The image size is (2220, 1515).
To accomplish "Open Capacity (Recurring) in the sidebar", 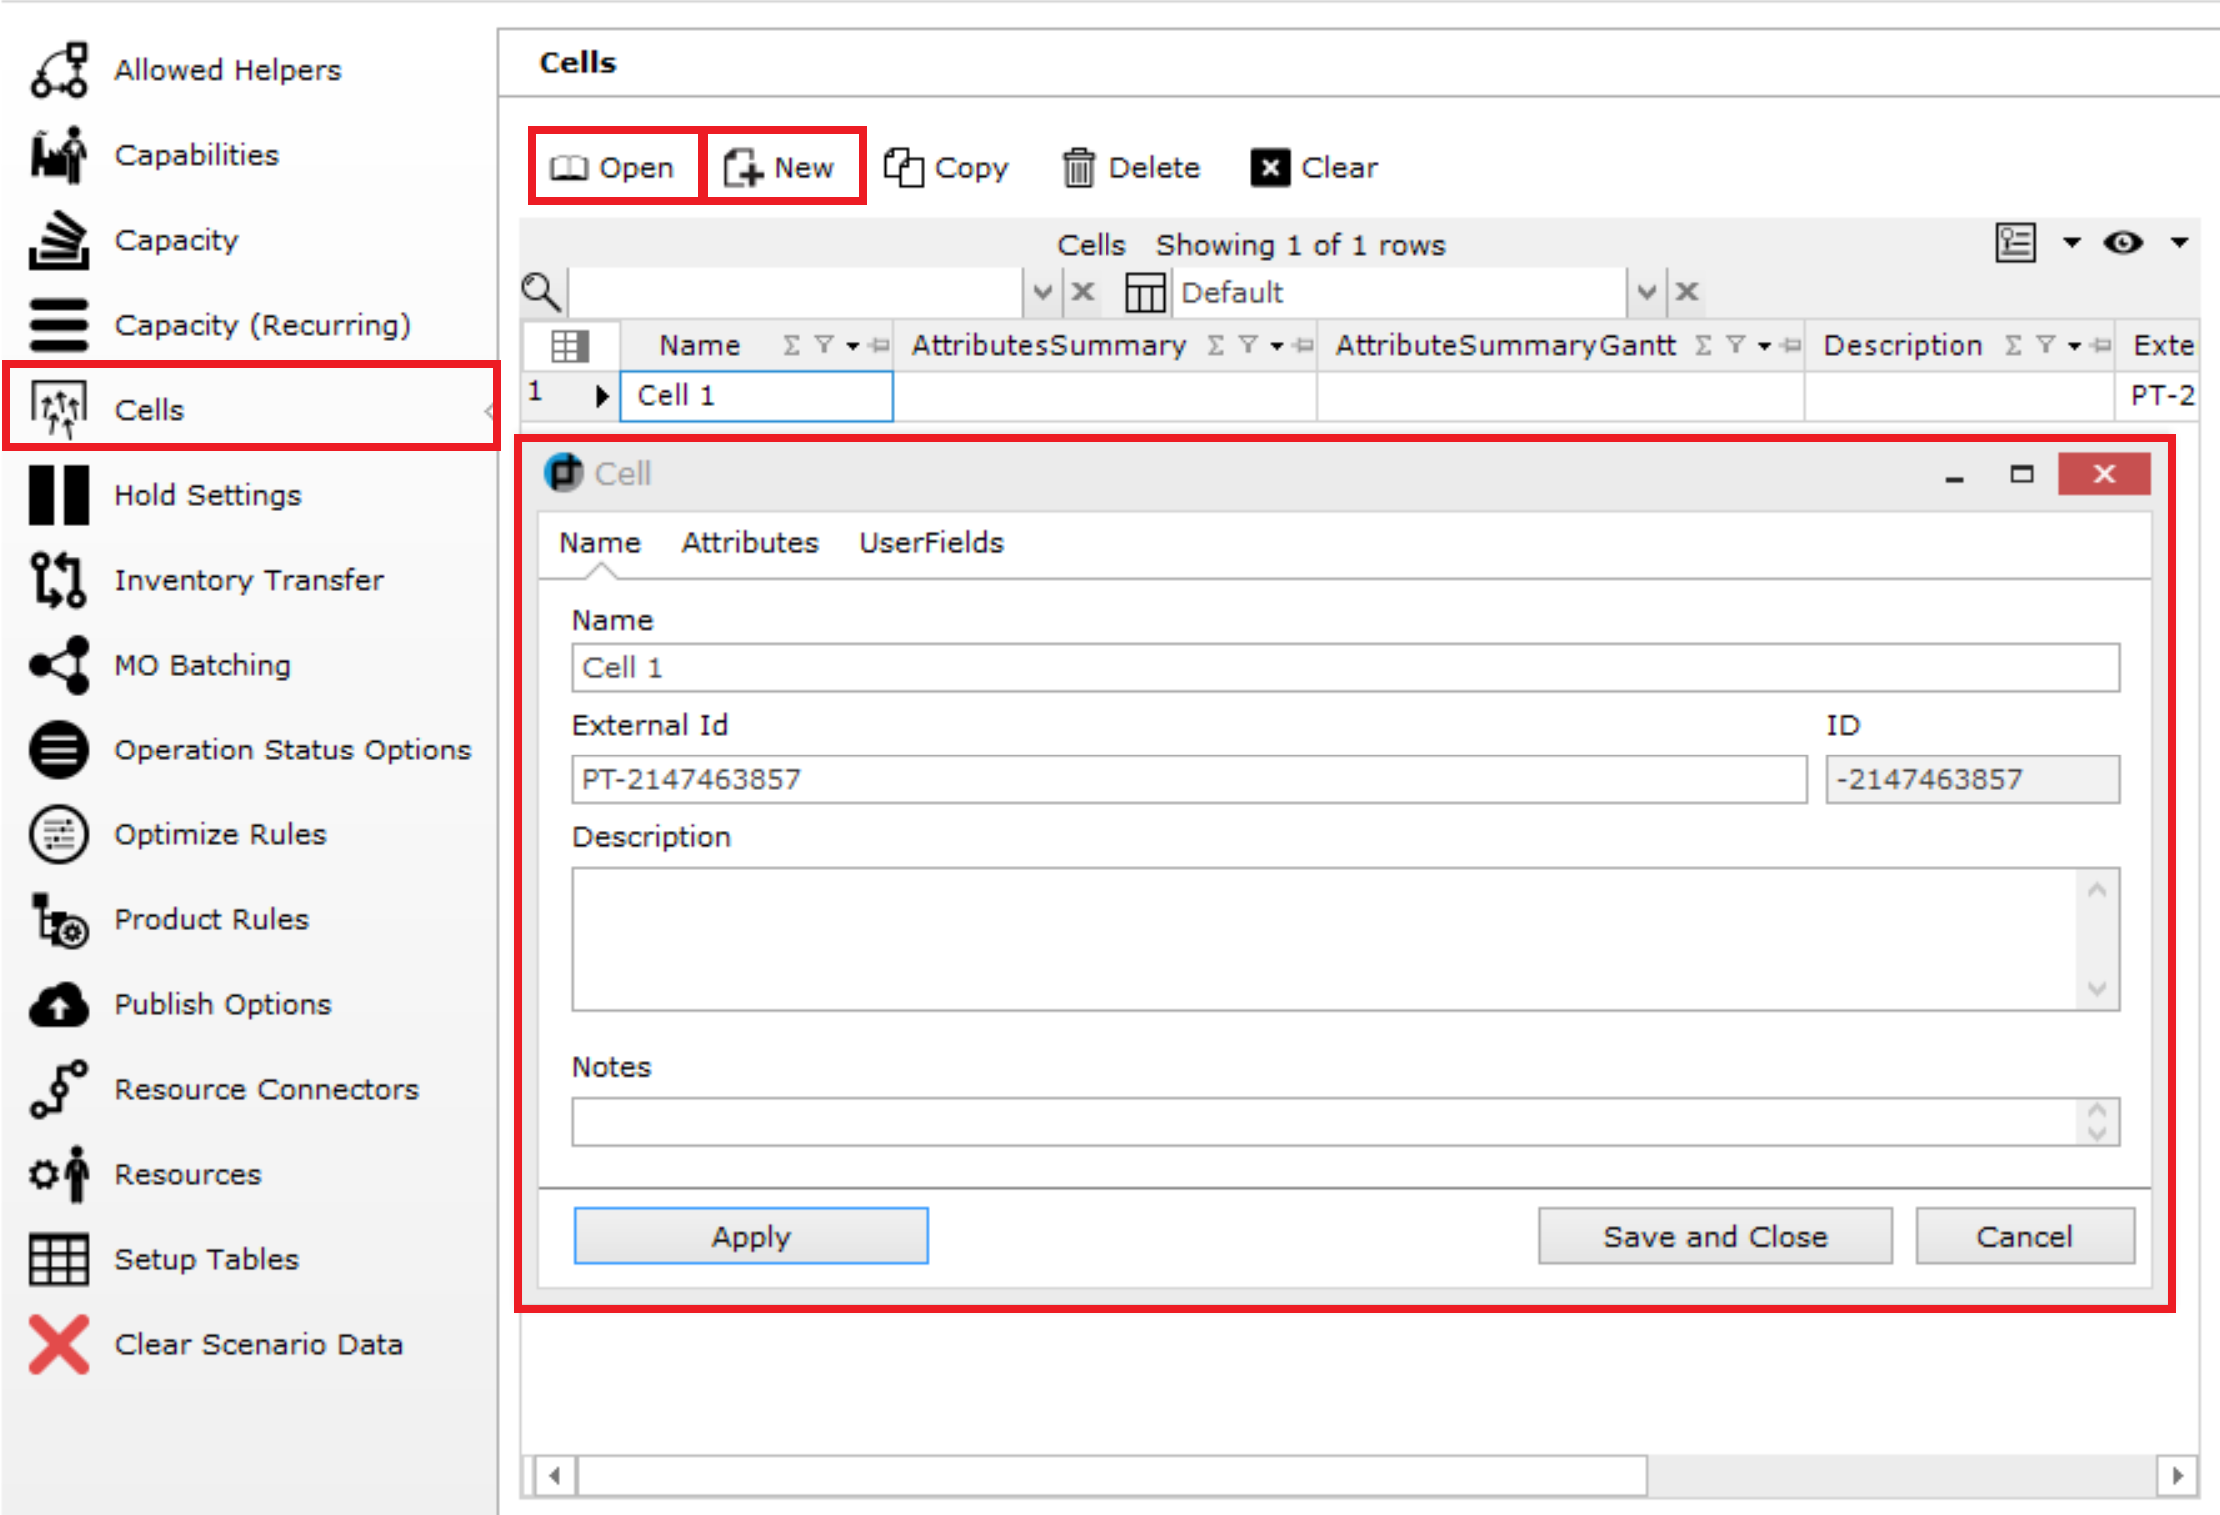I will (262, 325).
